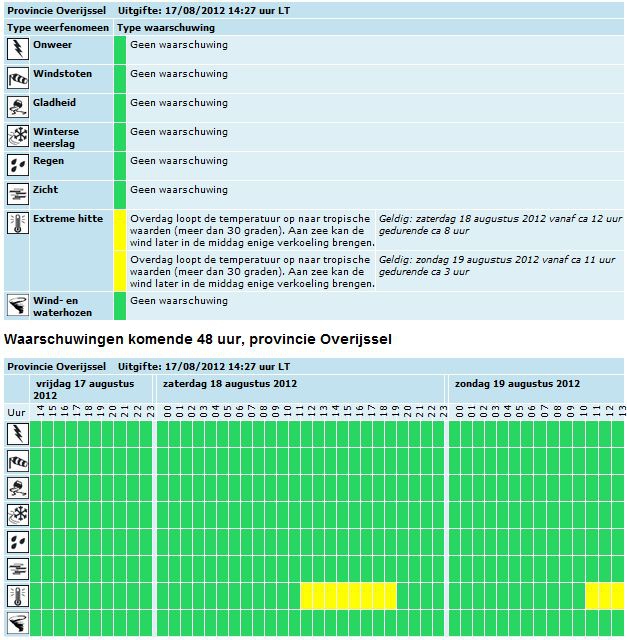Click the lightning icon in the 48-hour grid

(18, 433)
